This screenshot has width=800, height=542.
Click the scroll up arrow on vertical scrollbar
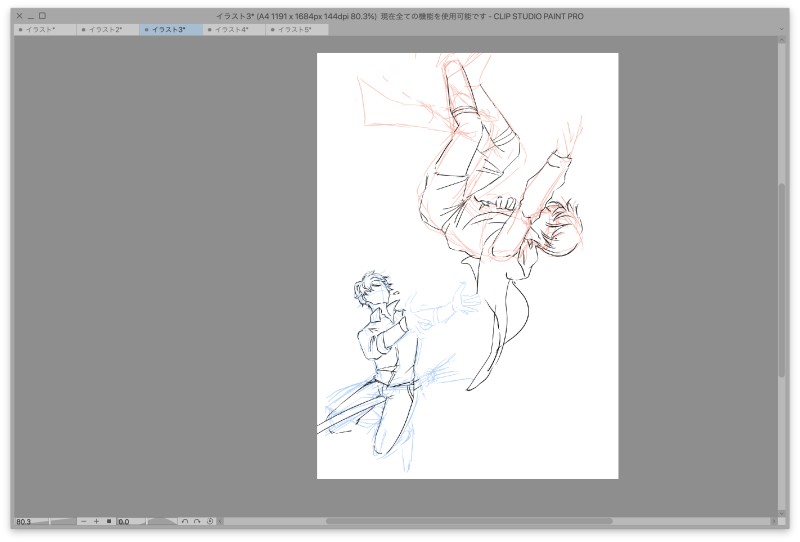[x=781, y=40]
